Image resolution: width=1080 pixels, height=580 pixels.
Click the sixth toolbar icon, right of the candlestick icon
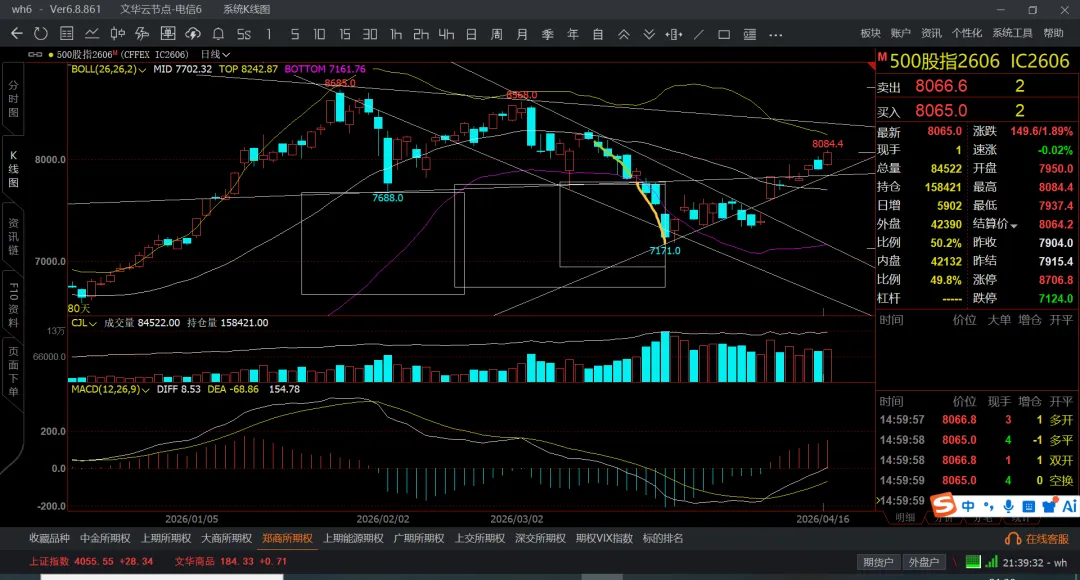coord(143,34)
